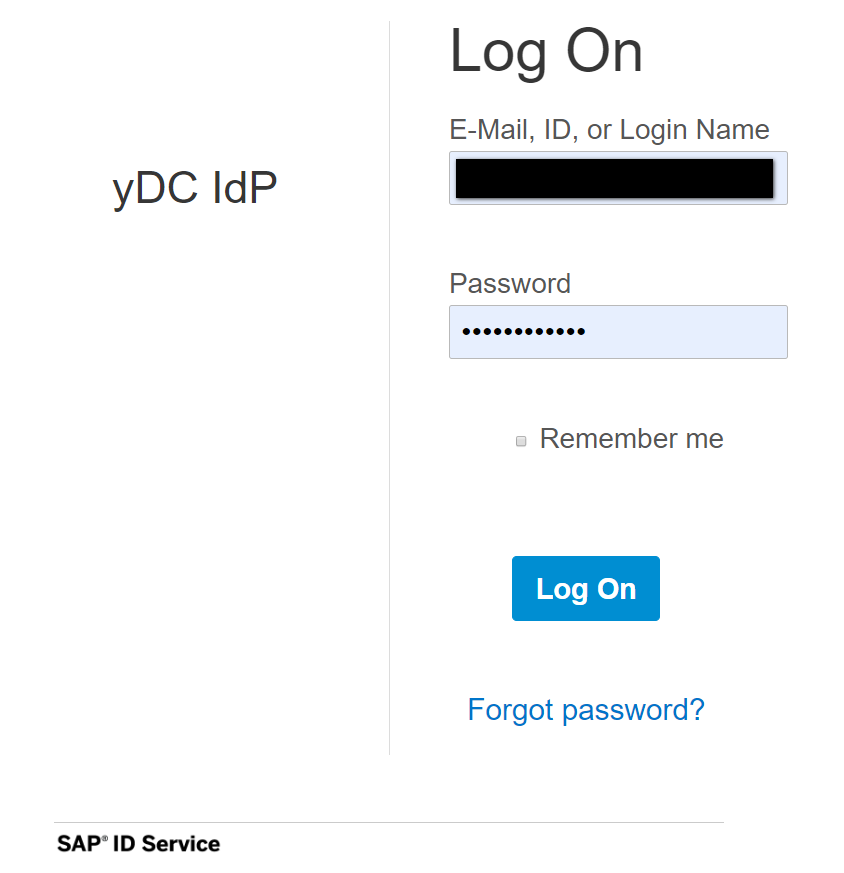Viewport: 844px width, 873px height.
Task: Click the blacked-out login name value
Action: (x=613, y=178)
